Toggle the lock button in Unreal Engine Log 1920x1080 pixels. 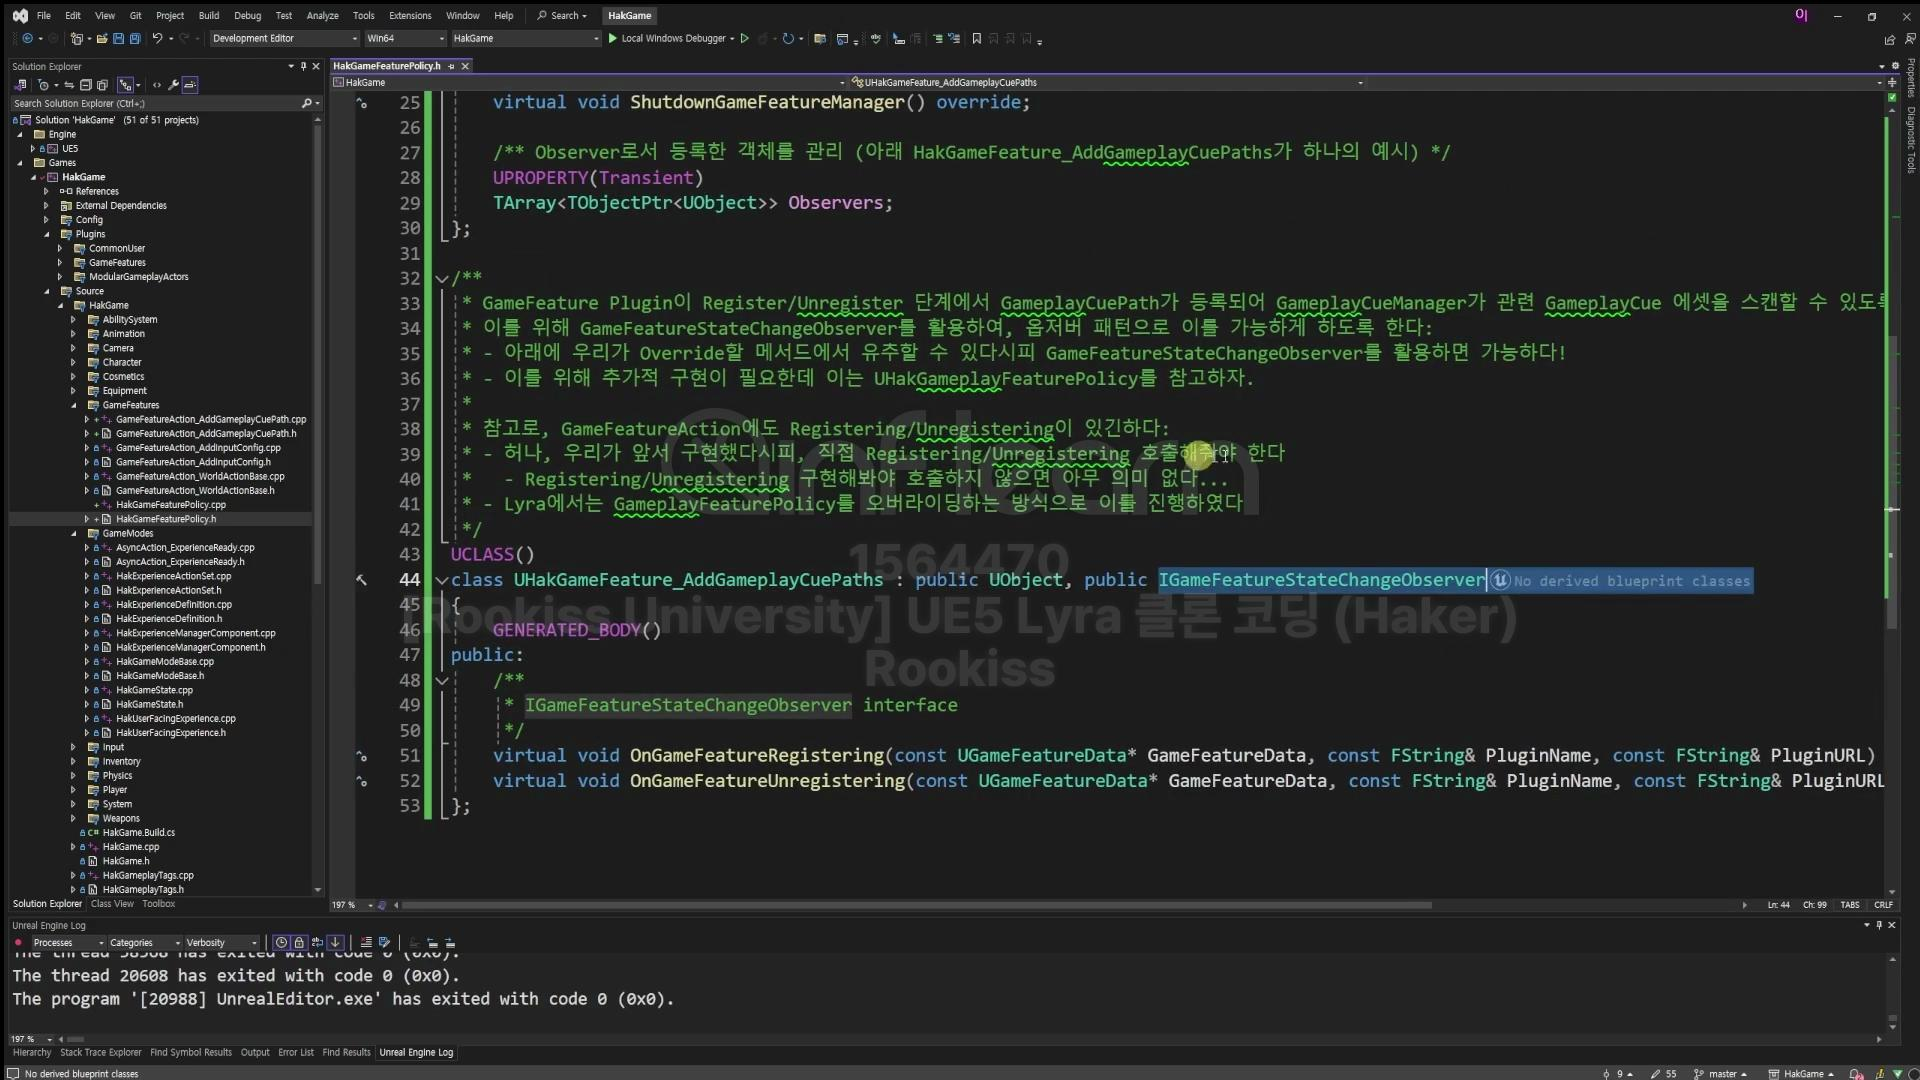[x=299, y=943]
